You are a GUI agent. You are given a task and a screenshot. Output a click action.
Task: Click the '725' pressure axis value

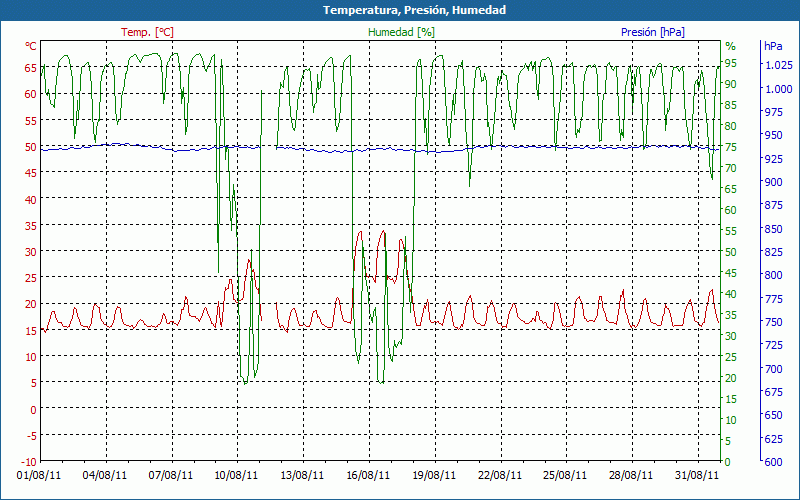tap(773, 345)
